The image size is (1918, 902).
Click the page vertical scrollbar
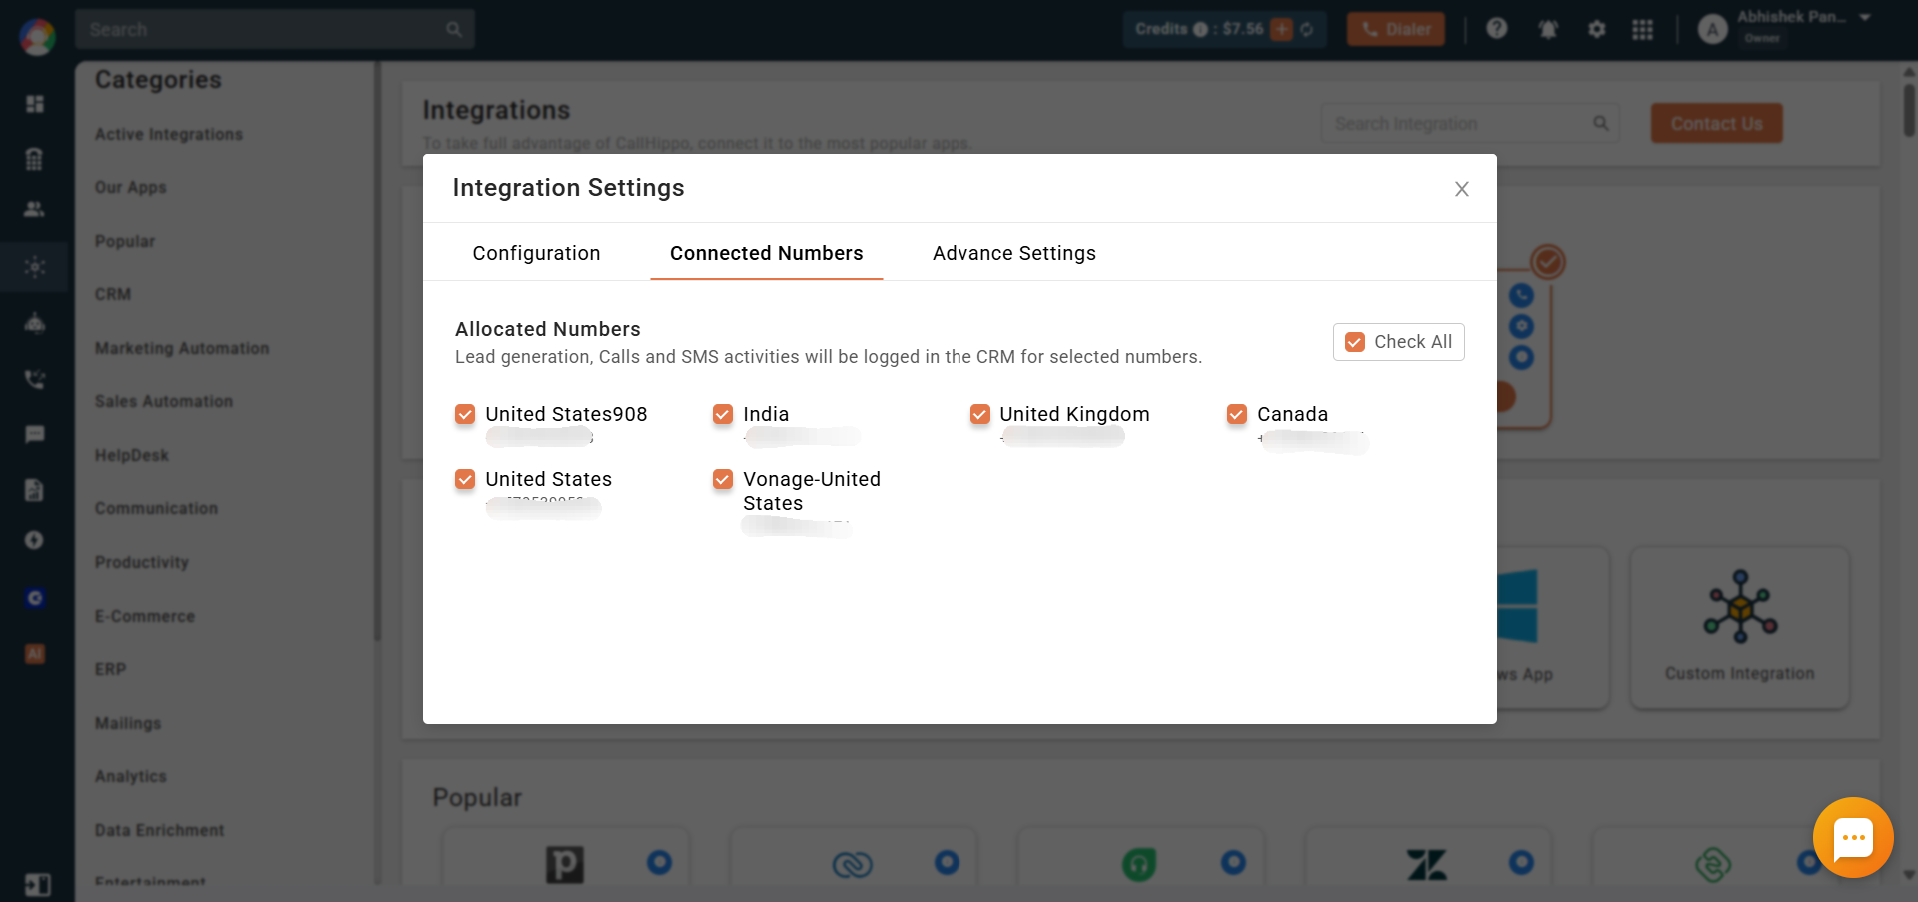(1909, 110)
